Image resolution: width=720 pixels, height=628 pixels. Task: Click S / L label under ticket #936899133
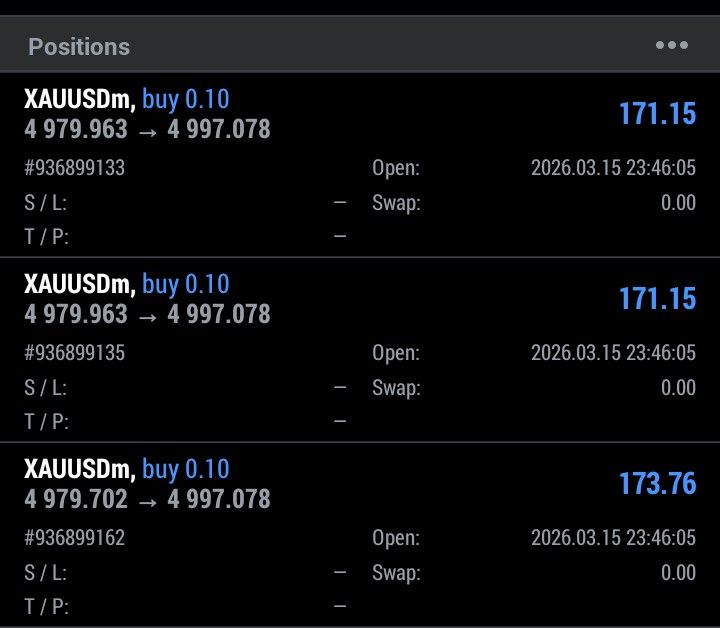(x=46, y=203)
